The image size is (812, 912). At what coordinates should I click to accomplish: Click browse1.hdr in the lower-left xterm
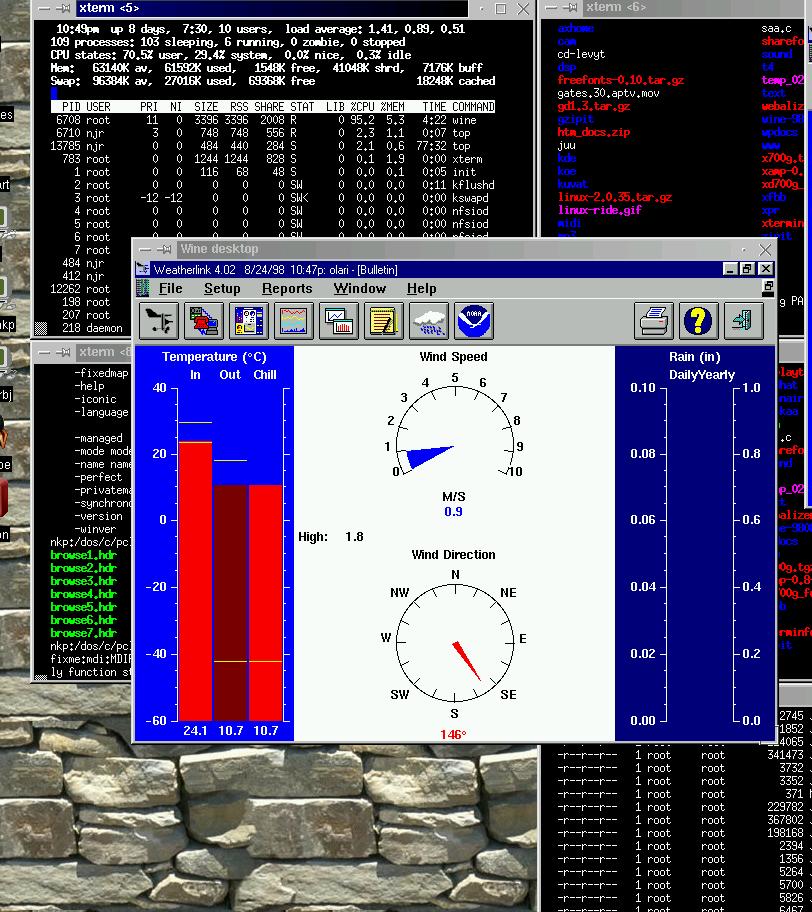pyautogui.click(x=83, y=555)
